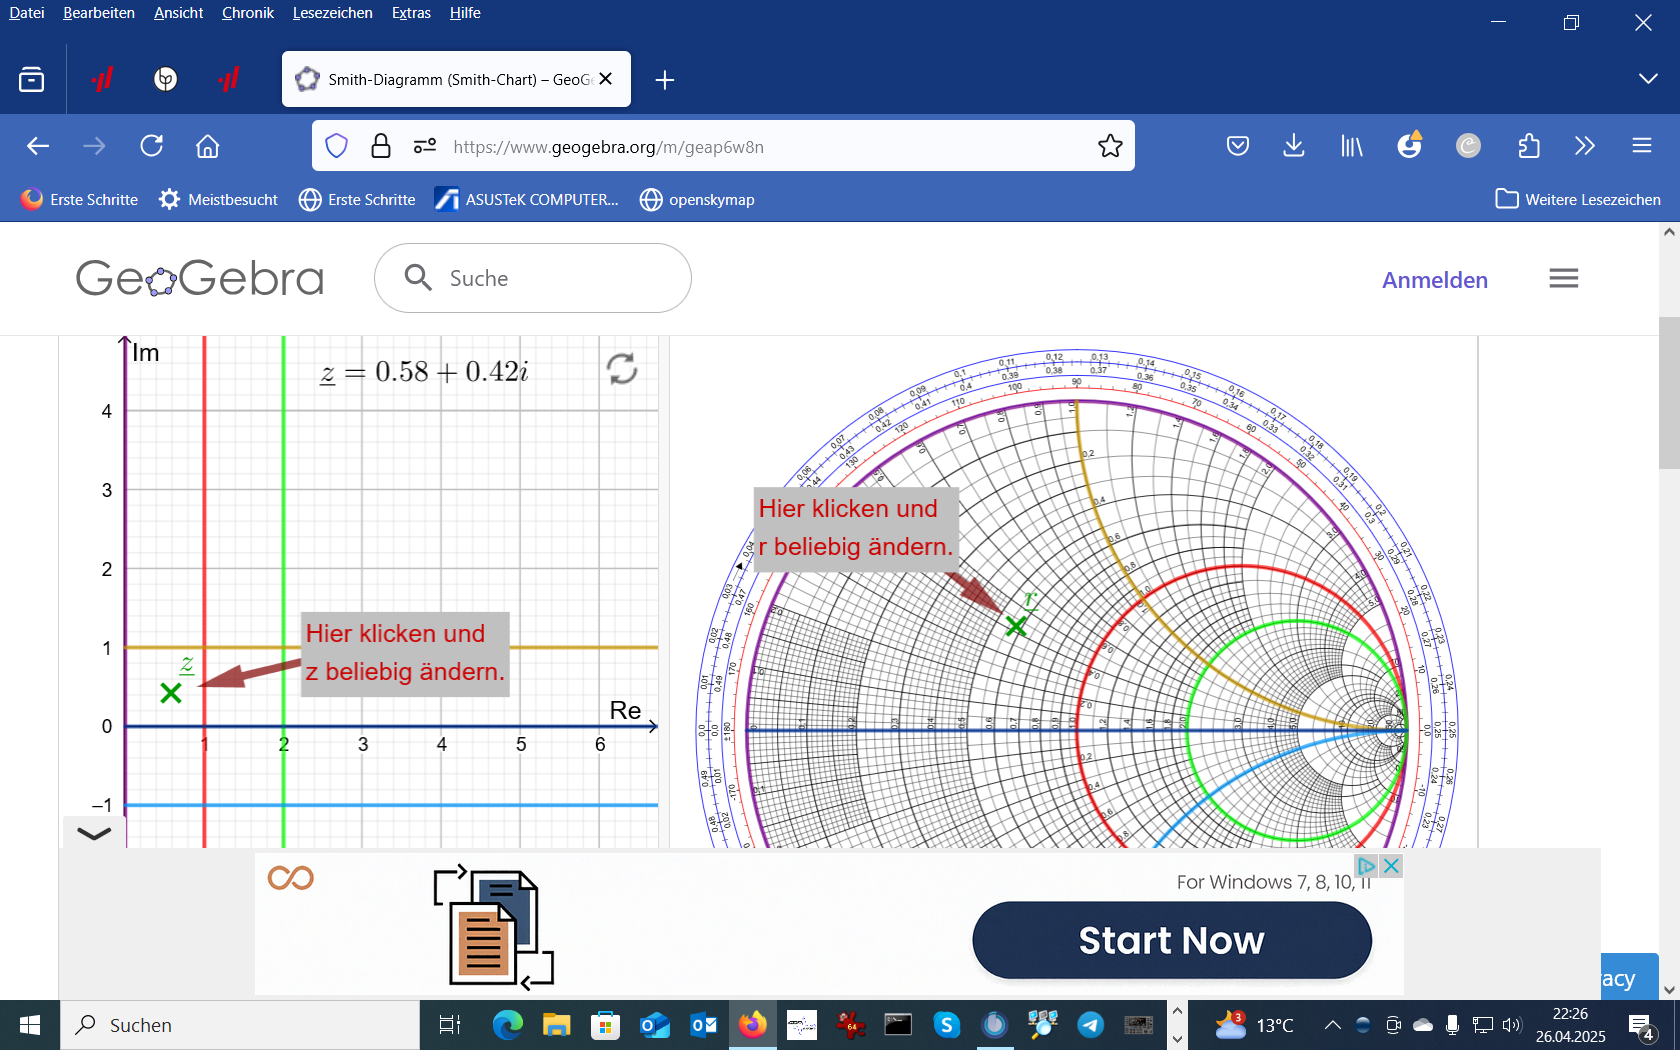The image size is (1680, 1050).
Task: Open the Firefox application menu
Action: point(1642,146)
